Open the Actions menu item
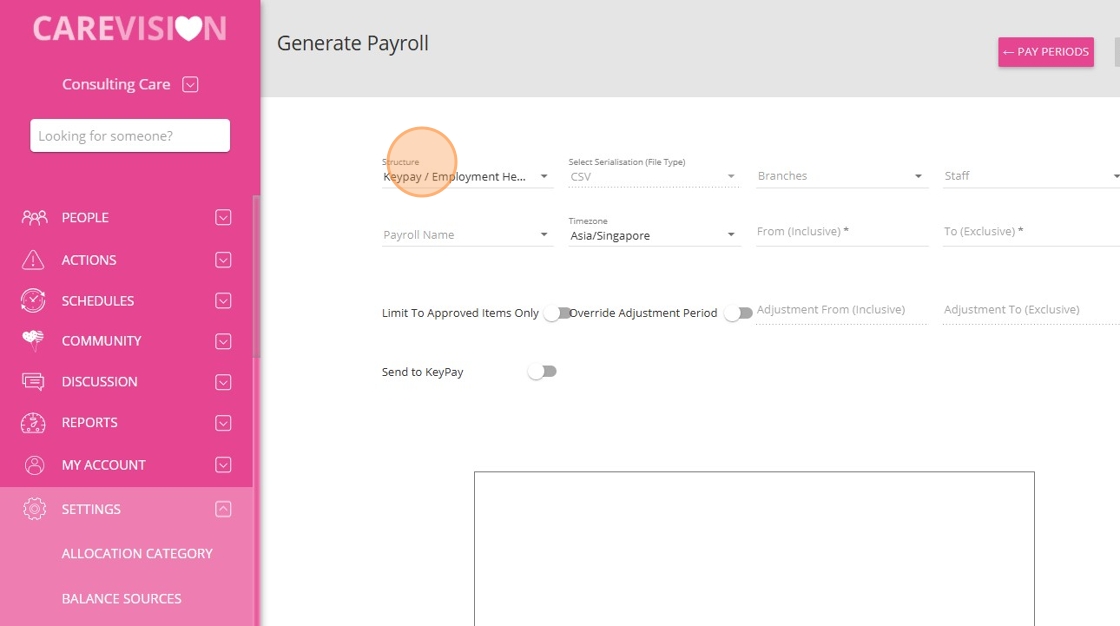The image size is (1120, 626). pyautogui.click(x=89, y=260)
